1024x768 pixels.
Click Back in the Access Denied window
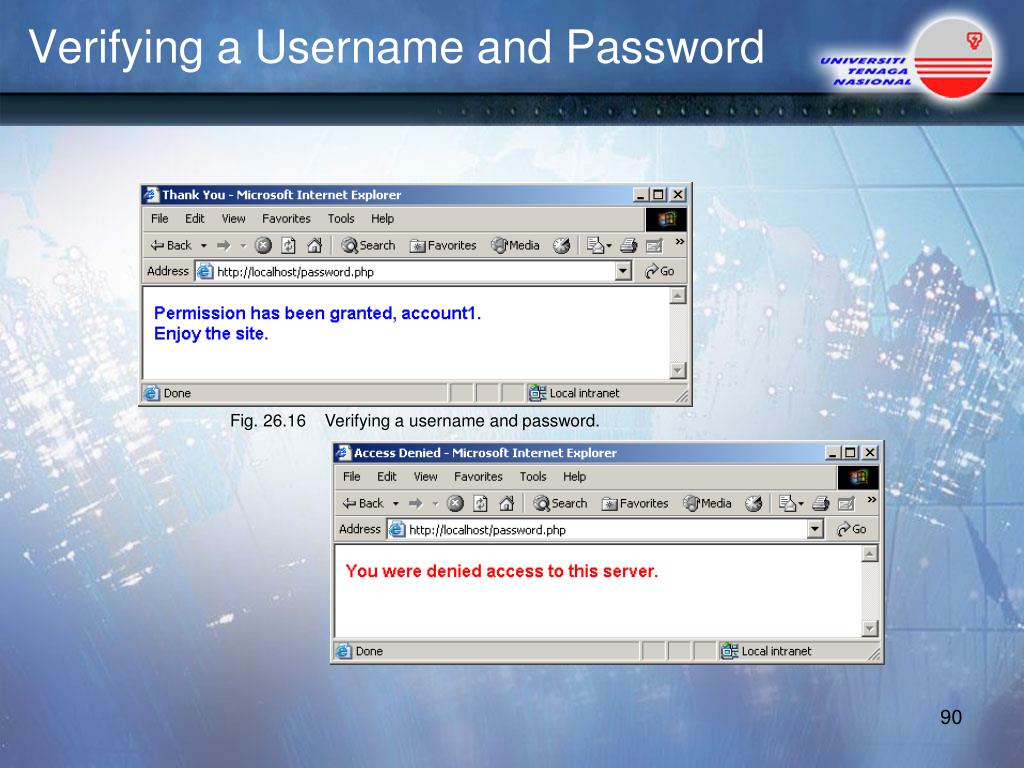[x=362, y=504]
